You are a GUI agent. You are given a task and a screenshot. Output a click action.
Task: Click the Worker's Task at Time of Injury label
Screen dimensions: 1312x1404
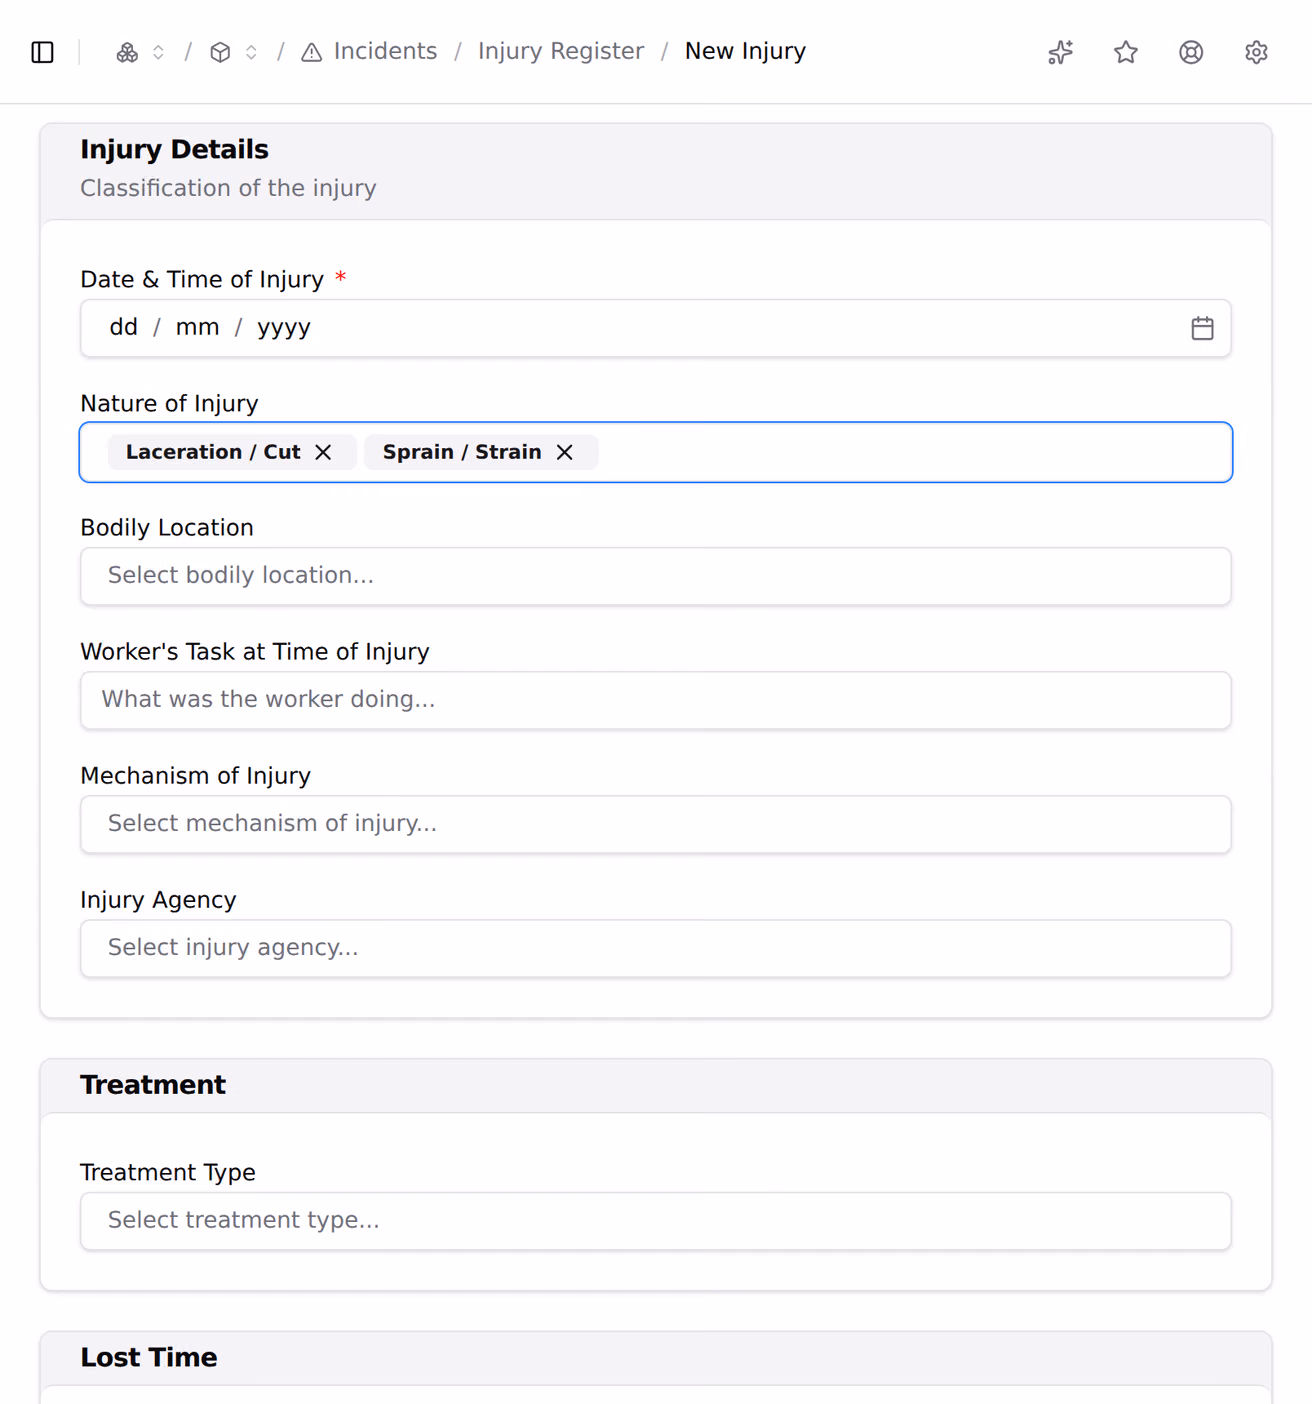pyautogui.click(x=255, y=651)
